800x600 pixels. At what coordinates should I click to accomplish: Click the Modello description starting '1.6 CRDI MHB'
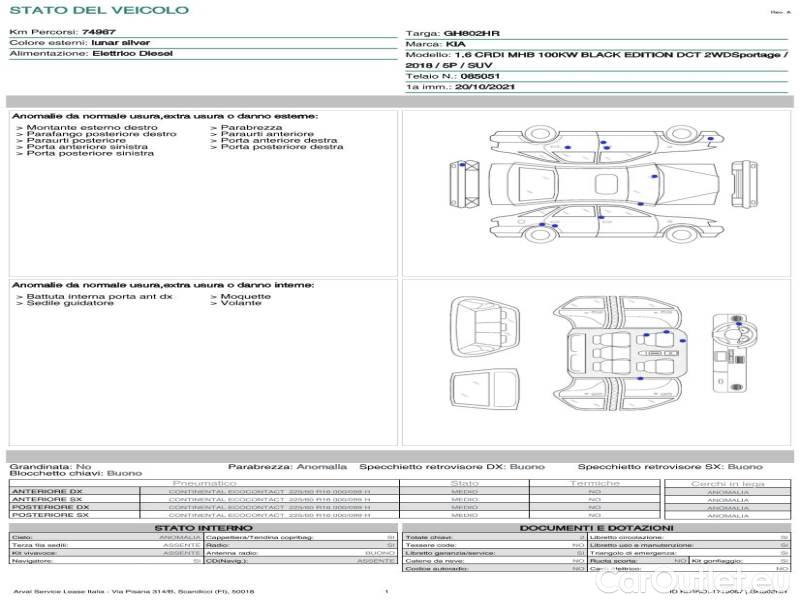click(x=596, y=60)
